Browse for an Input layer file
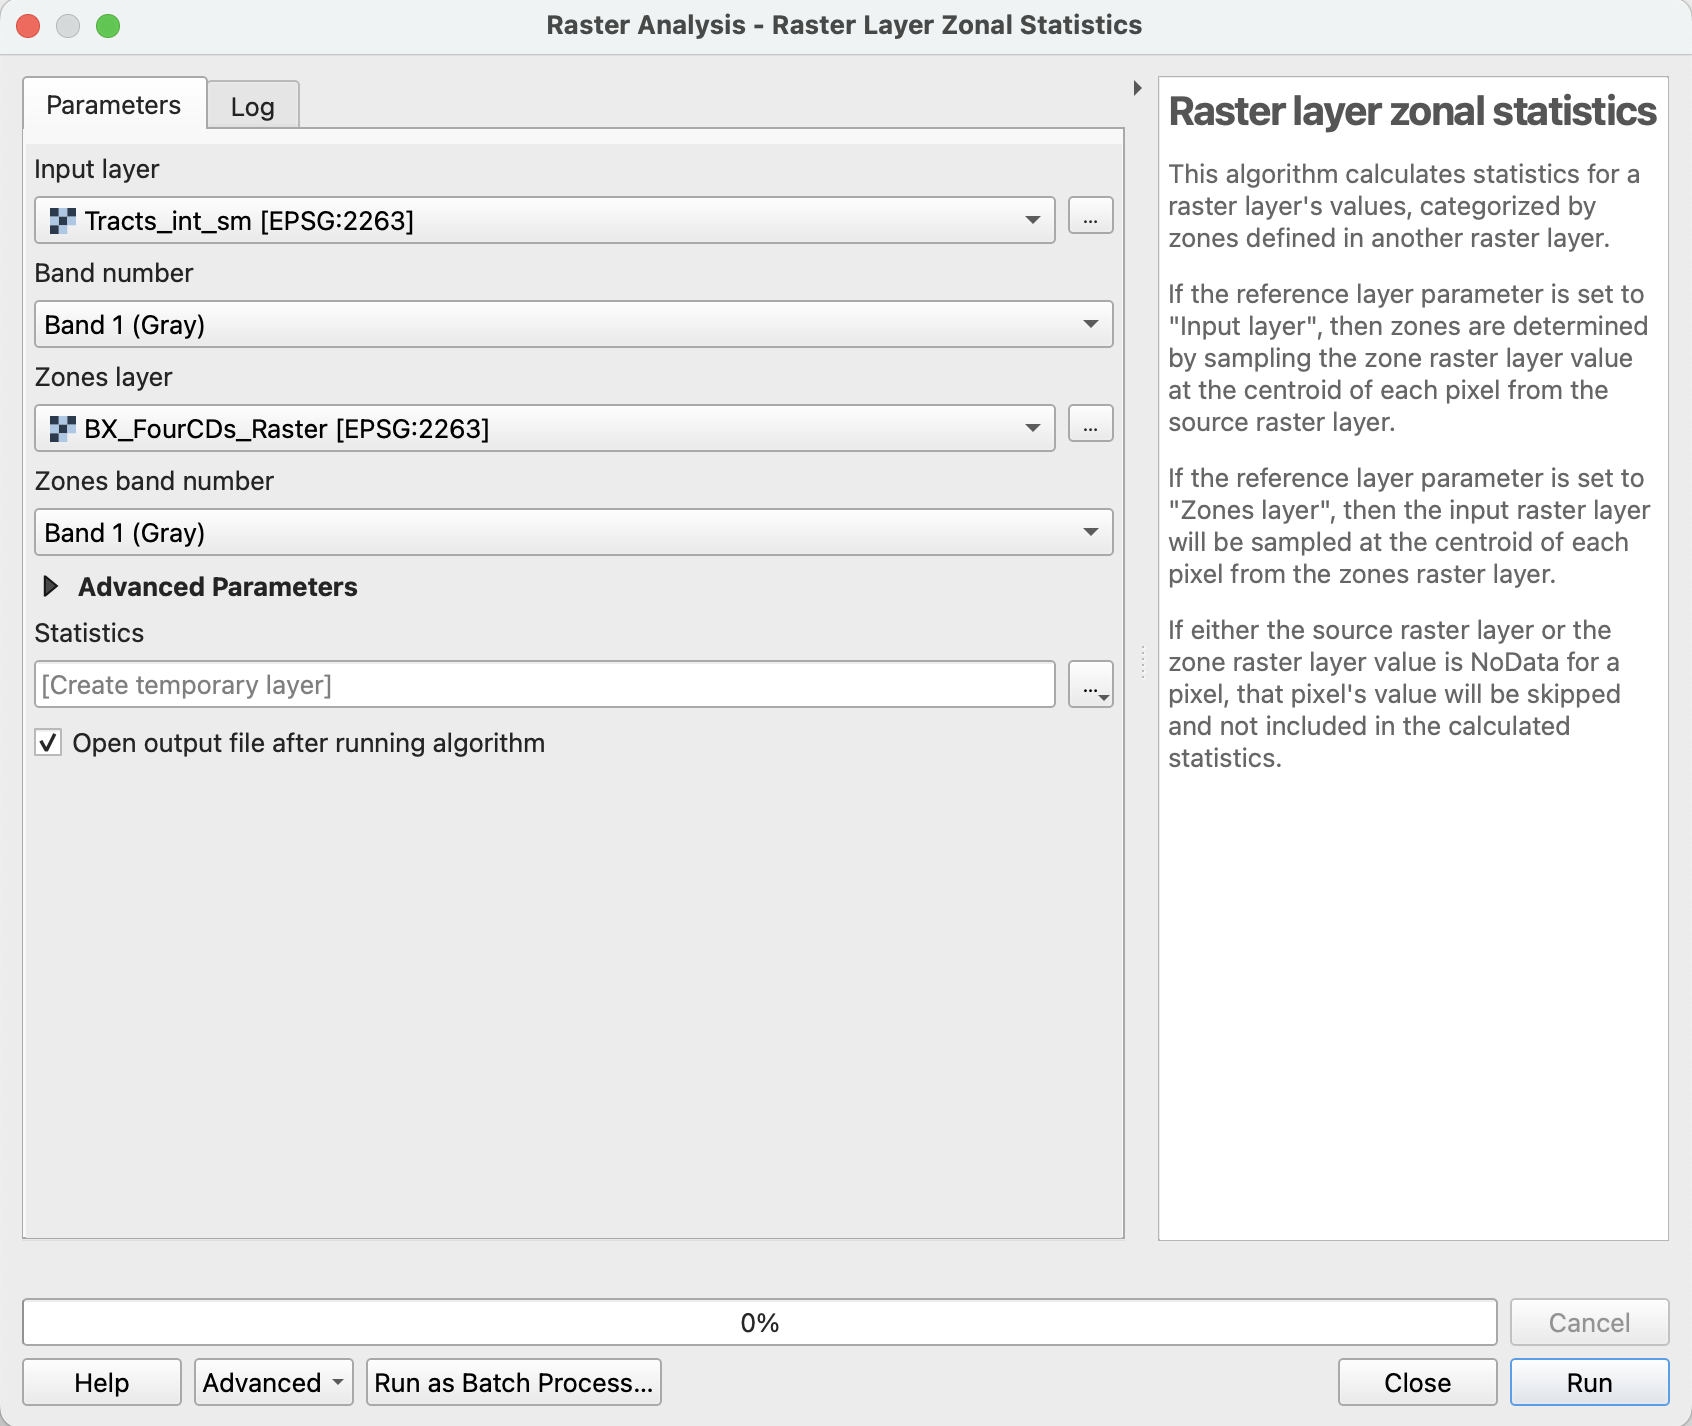The width and height of the screenshot is (1692, 1426). (1090, 216)
